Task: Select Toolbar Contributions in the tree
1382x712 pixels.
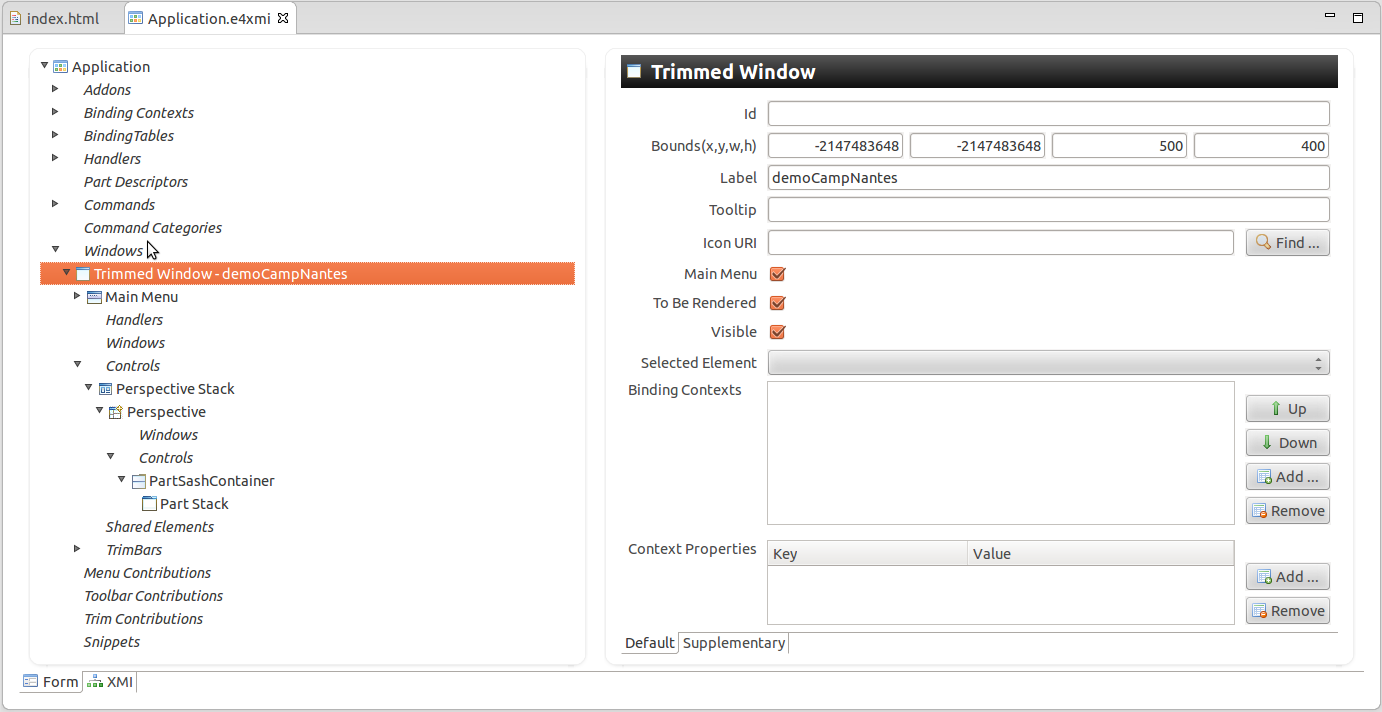Action: [153, 596]
